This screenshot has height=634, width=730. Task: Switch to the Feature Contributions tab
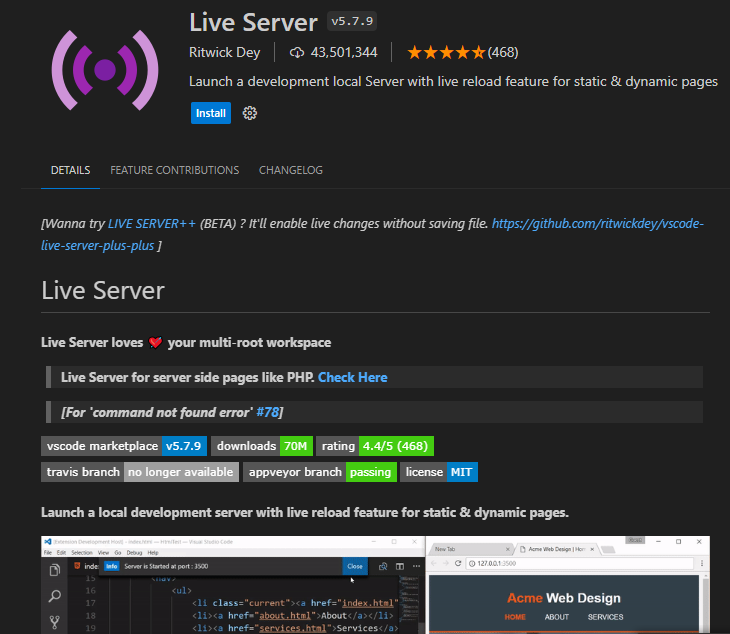(x=175, y=170)
